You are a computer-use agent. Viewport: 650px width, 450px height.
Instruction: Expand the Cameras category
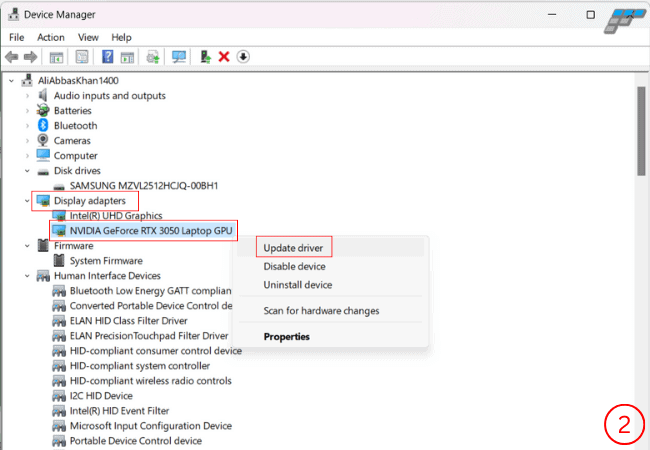coord(27,140)
